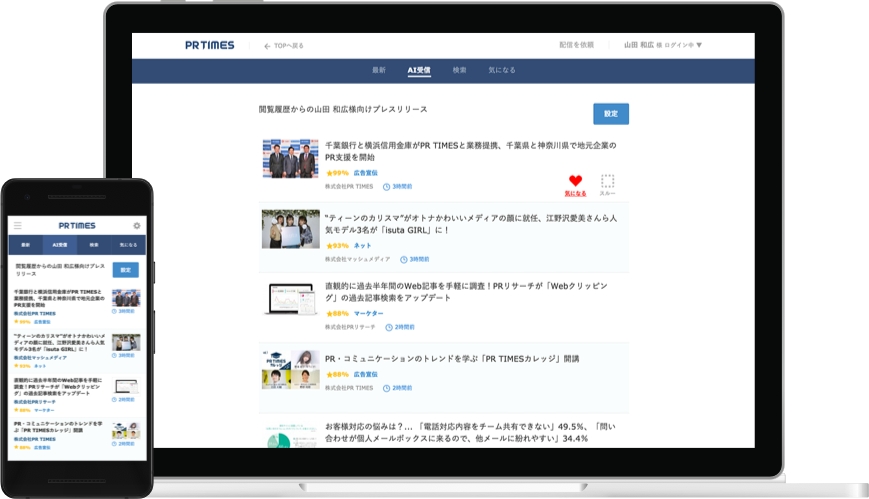869x499 pixels.
Task: Click the 88% rating on the Webクリッピング release
Action: click(x=338, y=314)
